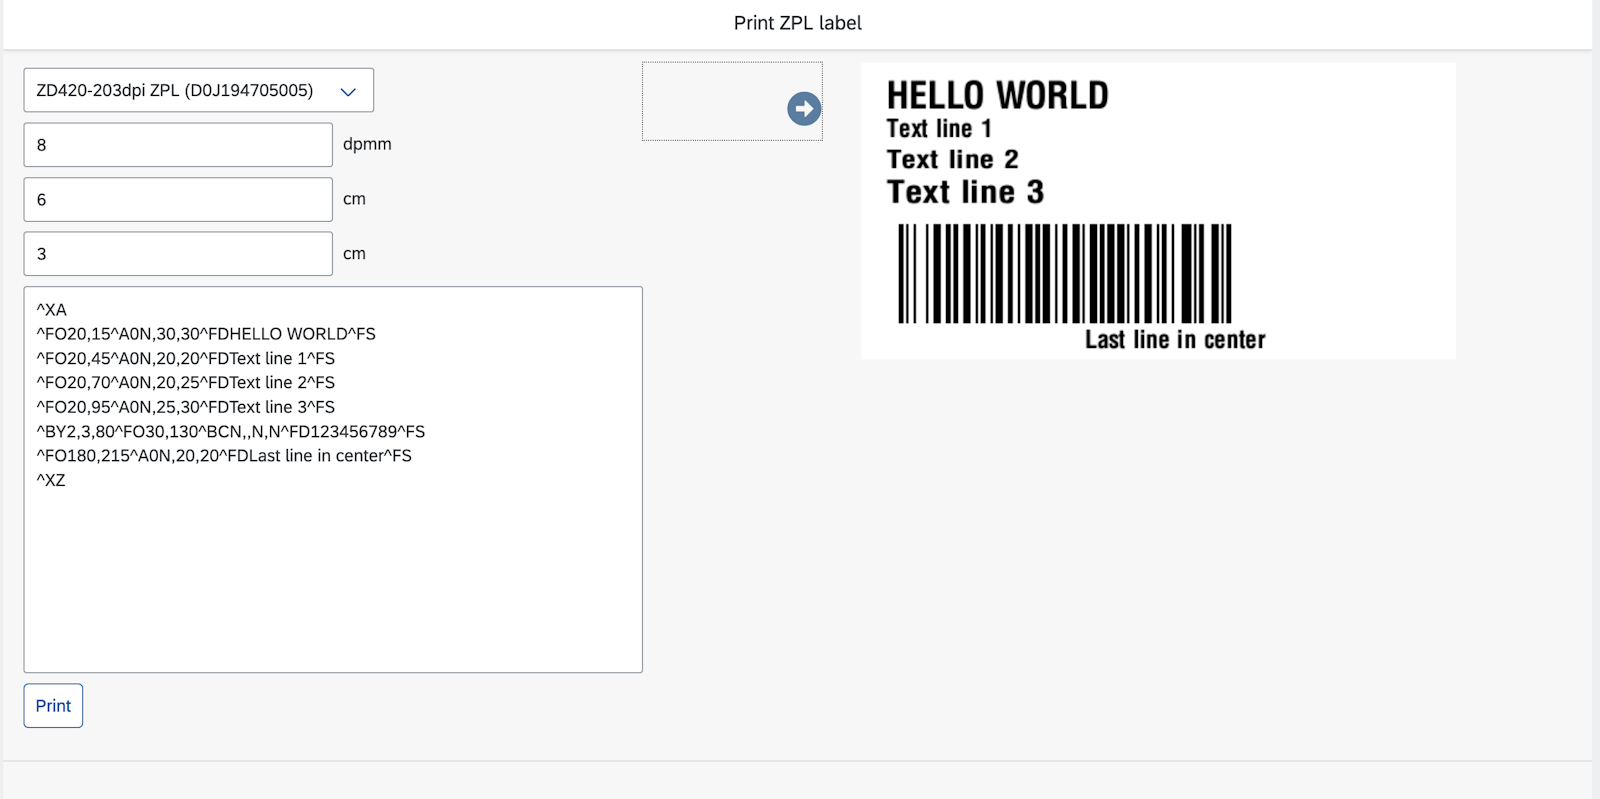Click HELLO WORLD heading in label preview
This screenshot has width=1600, height=799.
point(997,96)
